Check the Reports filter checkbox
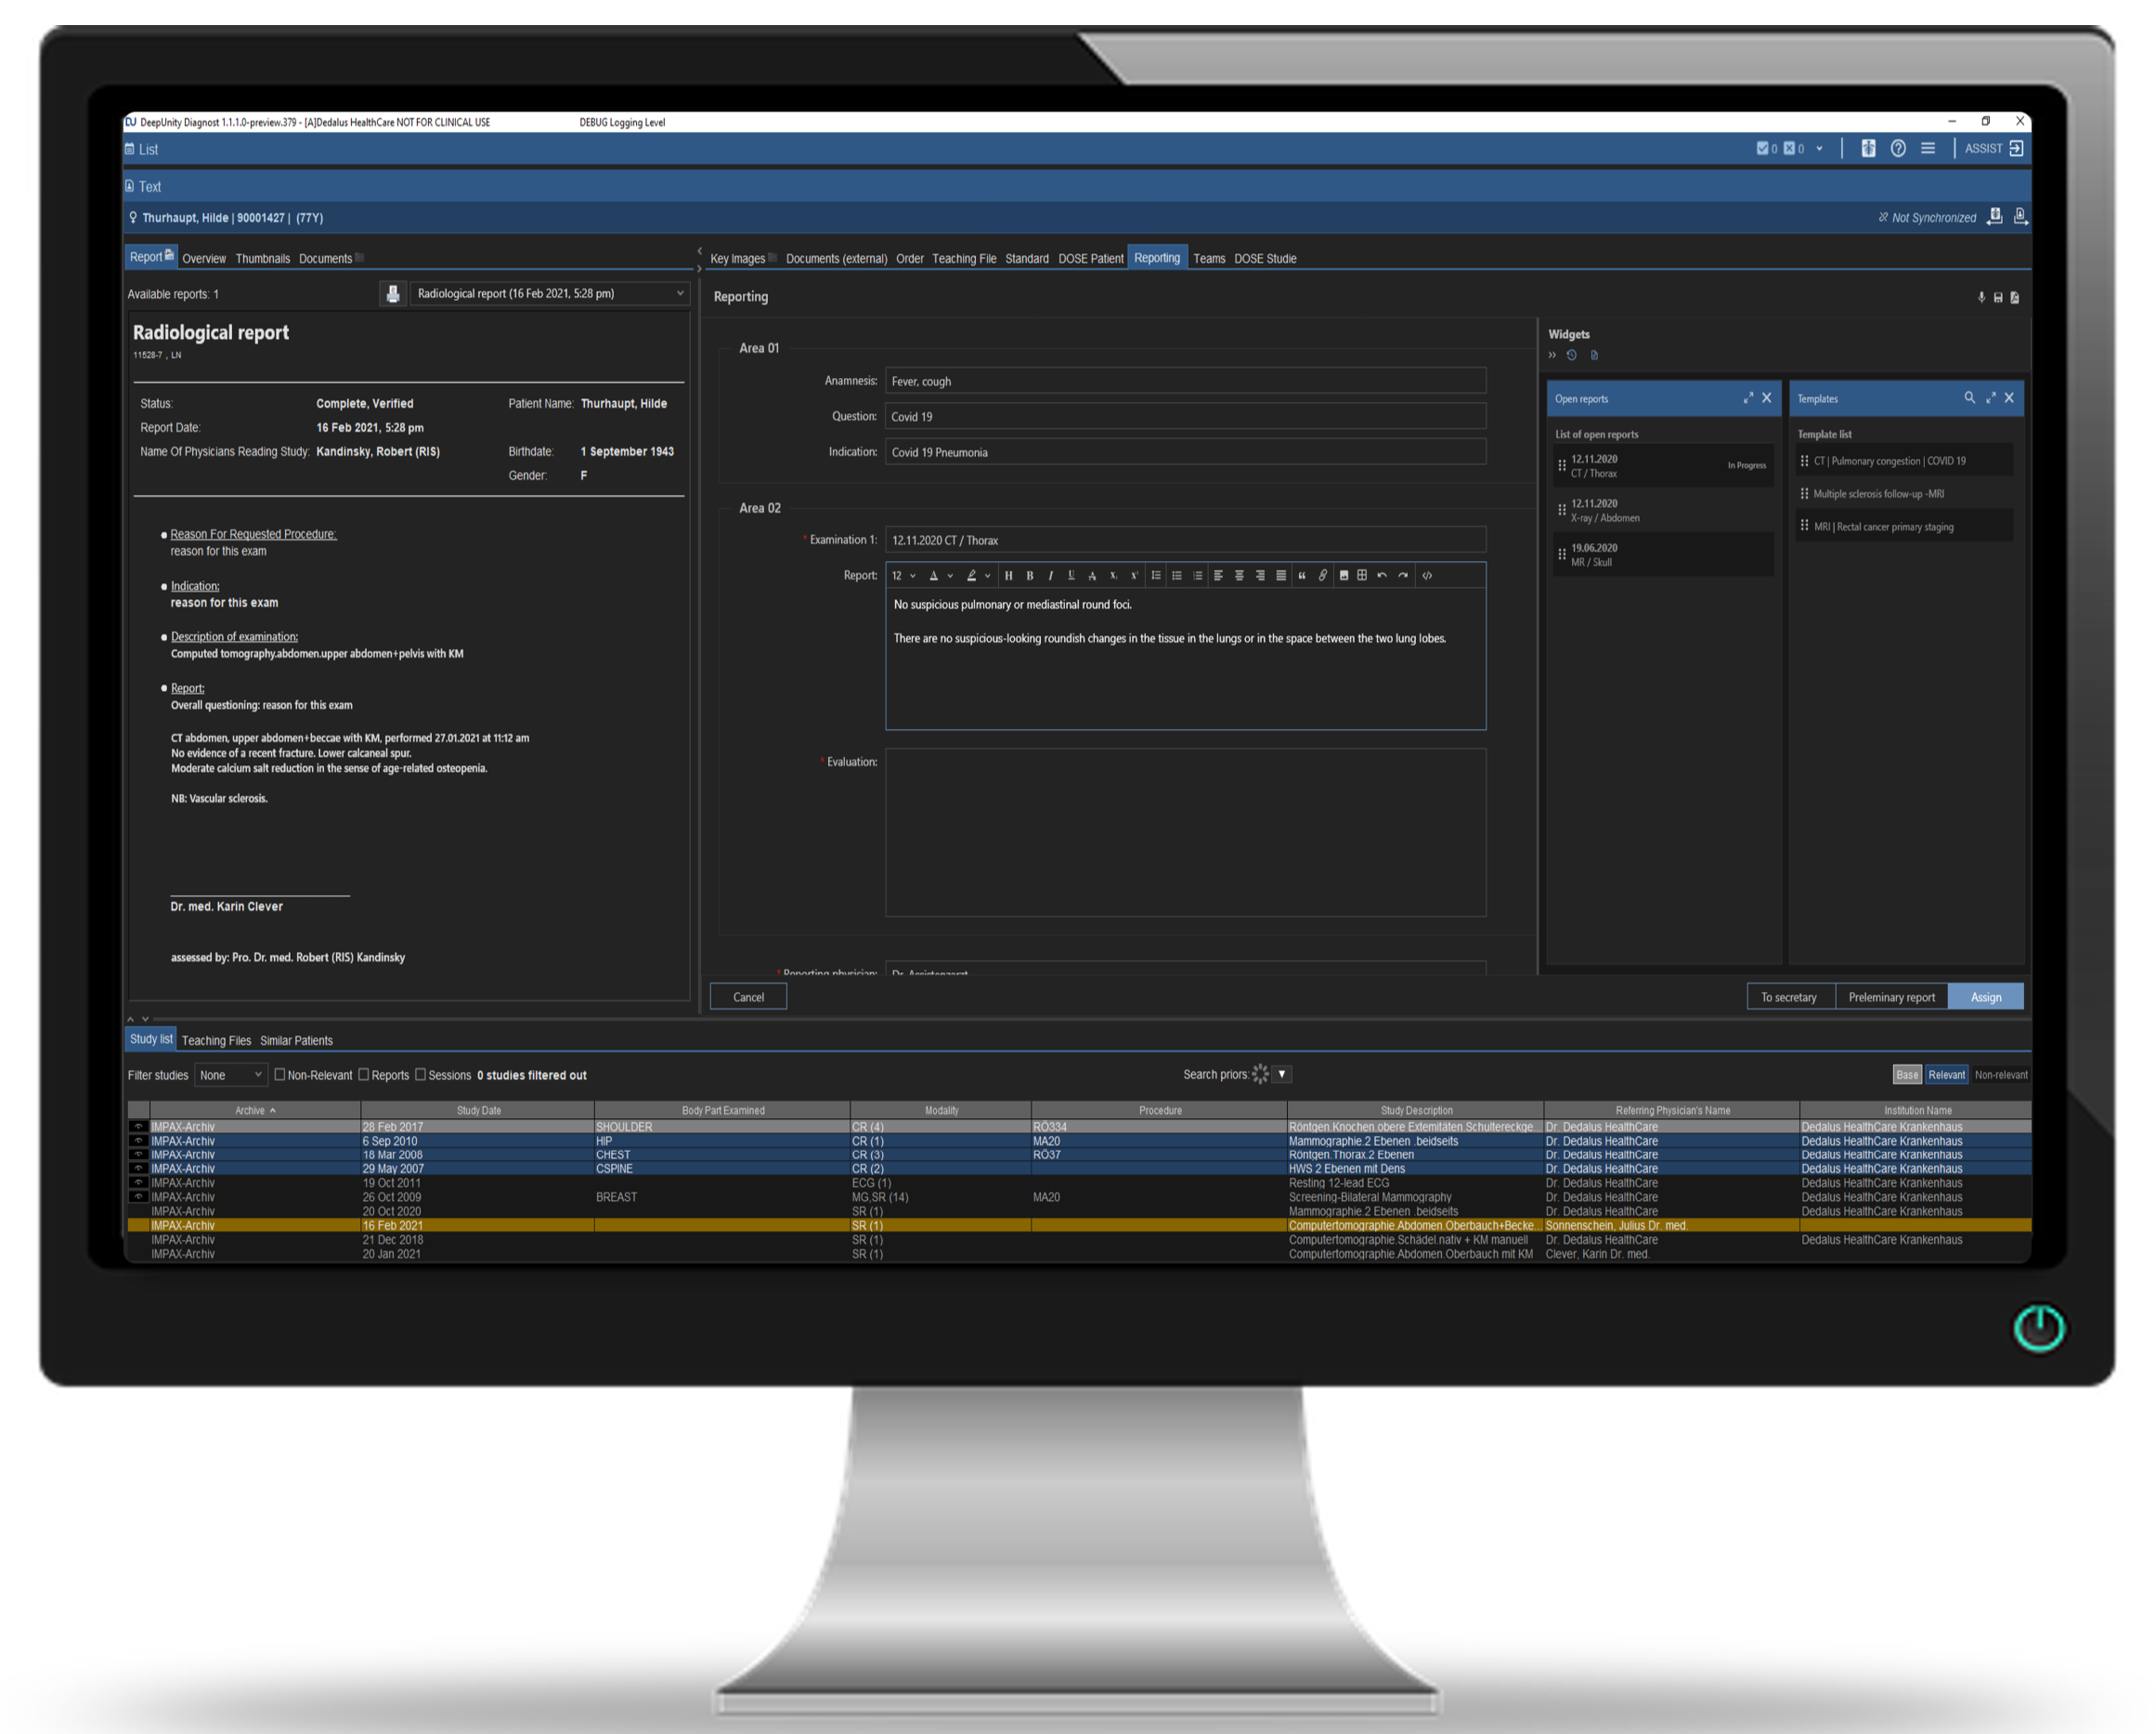The height and width of the screenshot is (1734, 2156). click(364, 1075)
